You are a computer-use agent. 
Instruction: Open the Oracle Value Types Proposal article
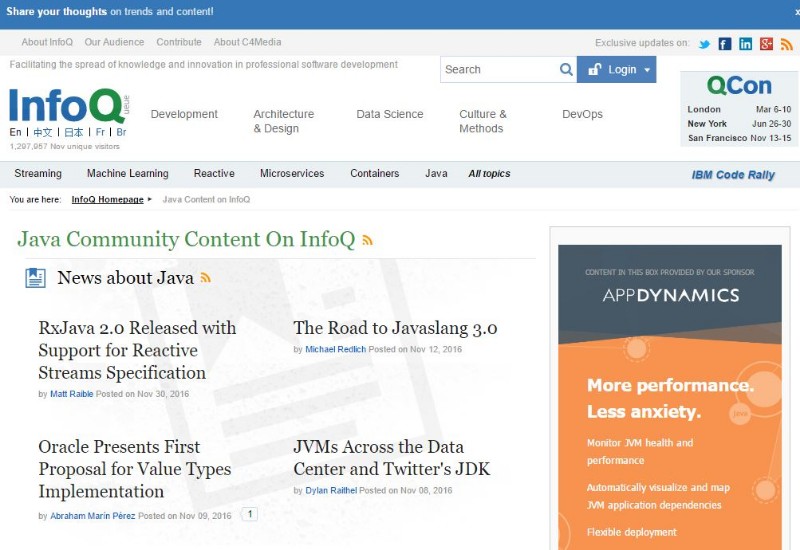point(135,469)
